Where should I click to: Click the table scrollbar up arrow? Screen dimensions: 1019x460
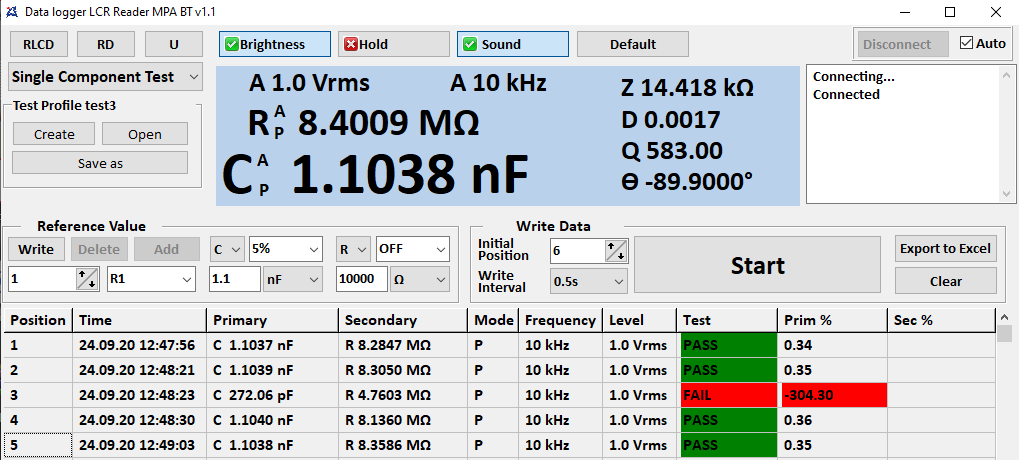tap(1005, 318)
